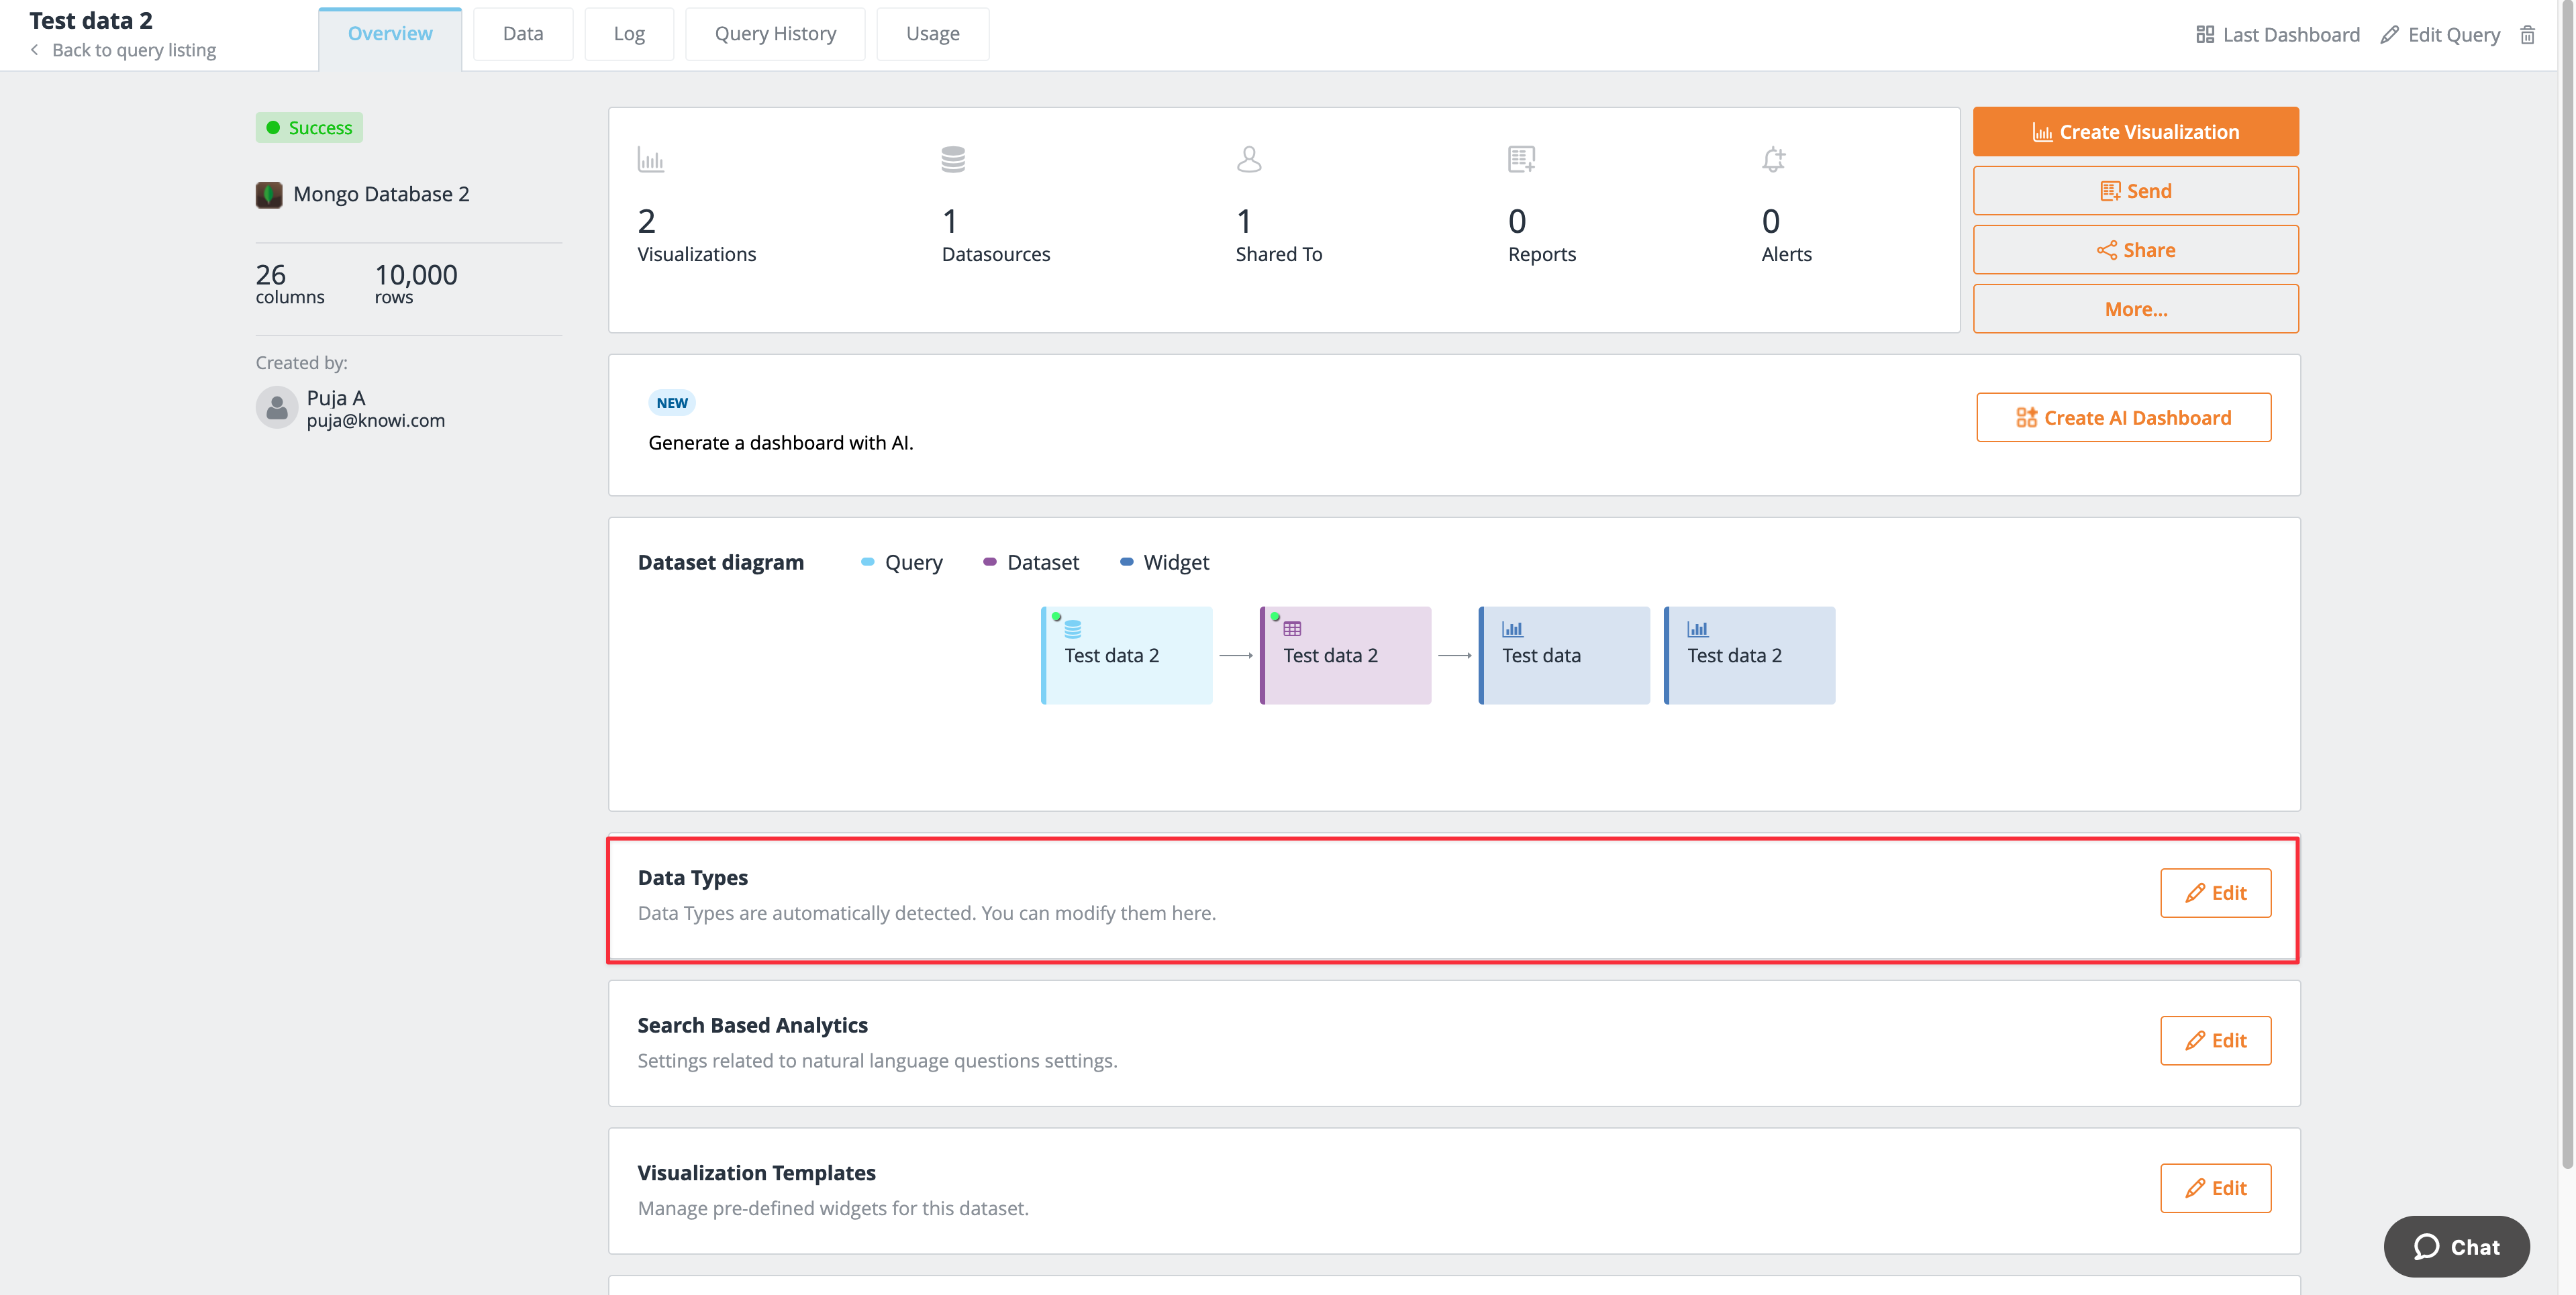Screen dimensions: 2576x1295
Task: Expand the Usage tab view
Action: tap(933, 33)
